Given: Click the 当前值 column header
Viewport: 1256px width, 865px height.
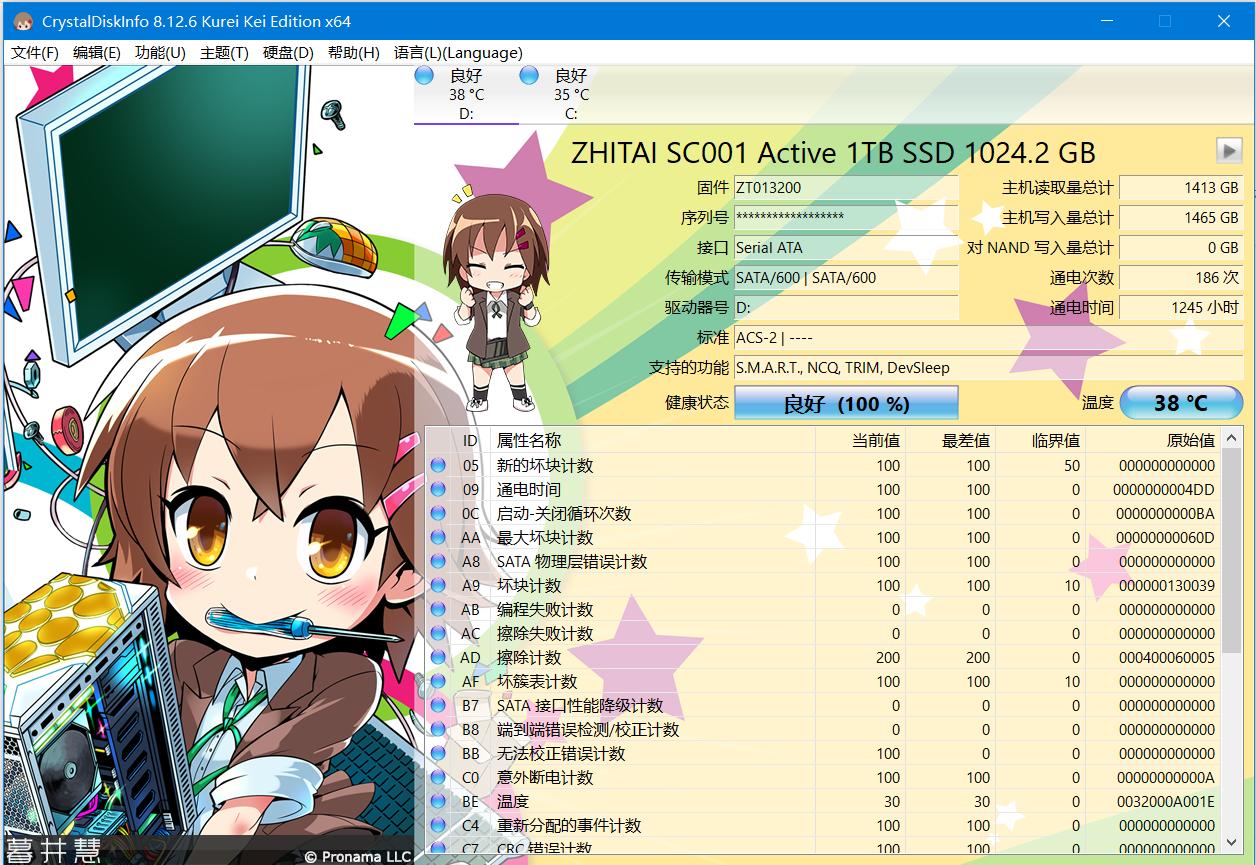Looking at the screenshot, I should [860, 440].
